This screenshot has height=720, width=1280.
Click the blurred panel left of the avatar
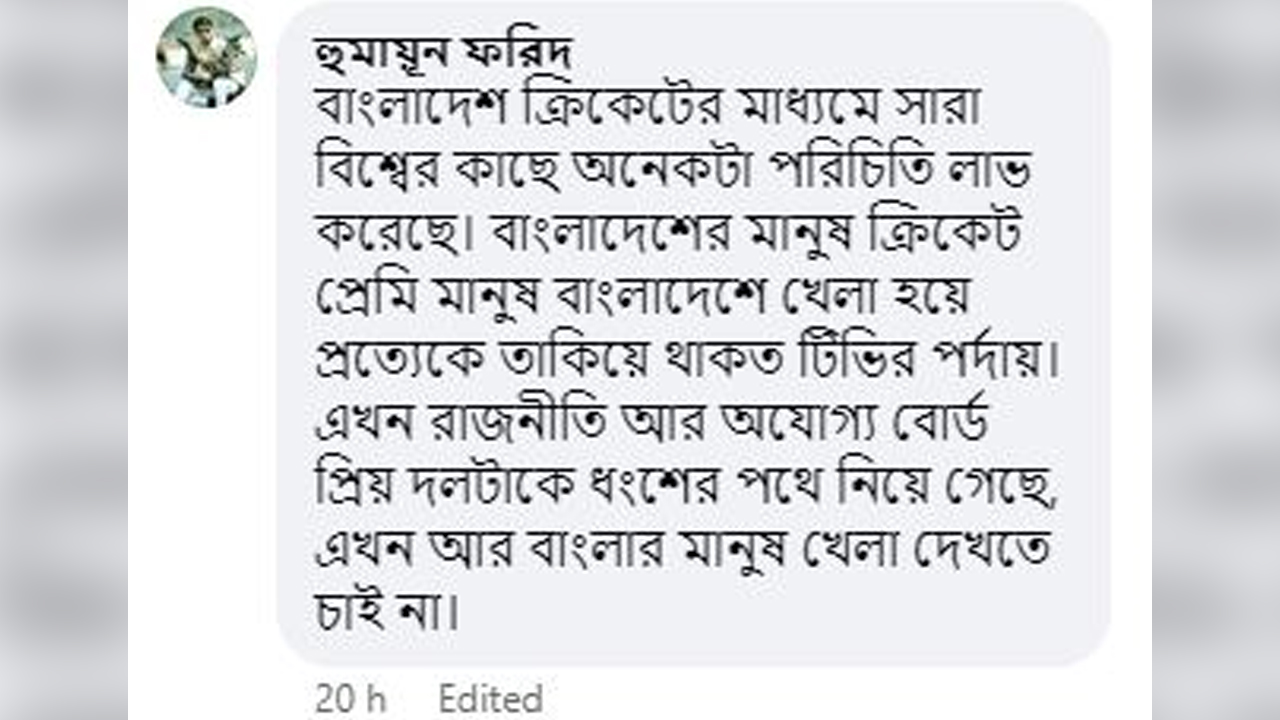click(x=64, y=360)
